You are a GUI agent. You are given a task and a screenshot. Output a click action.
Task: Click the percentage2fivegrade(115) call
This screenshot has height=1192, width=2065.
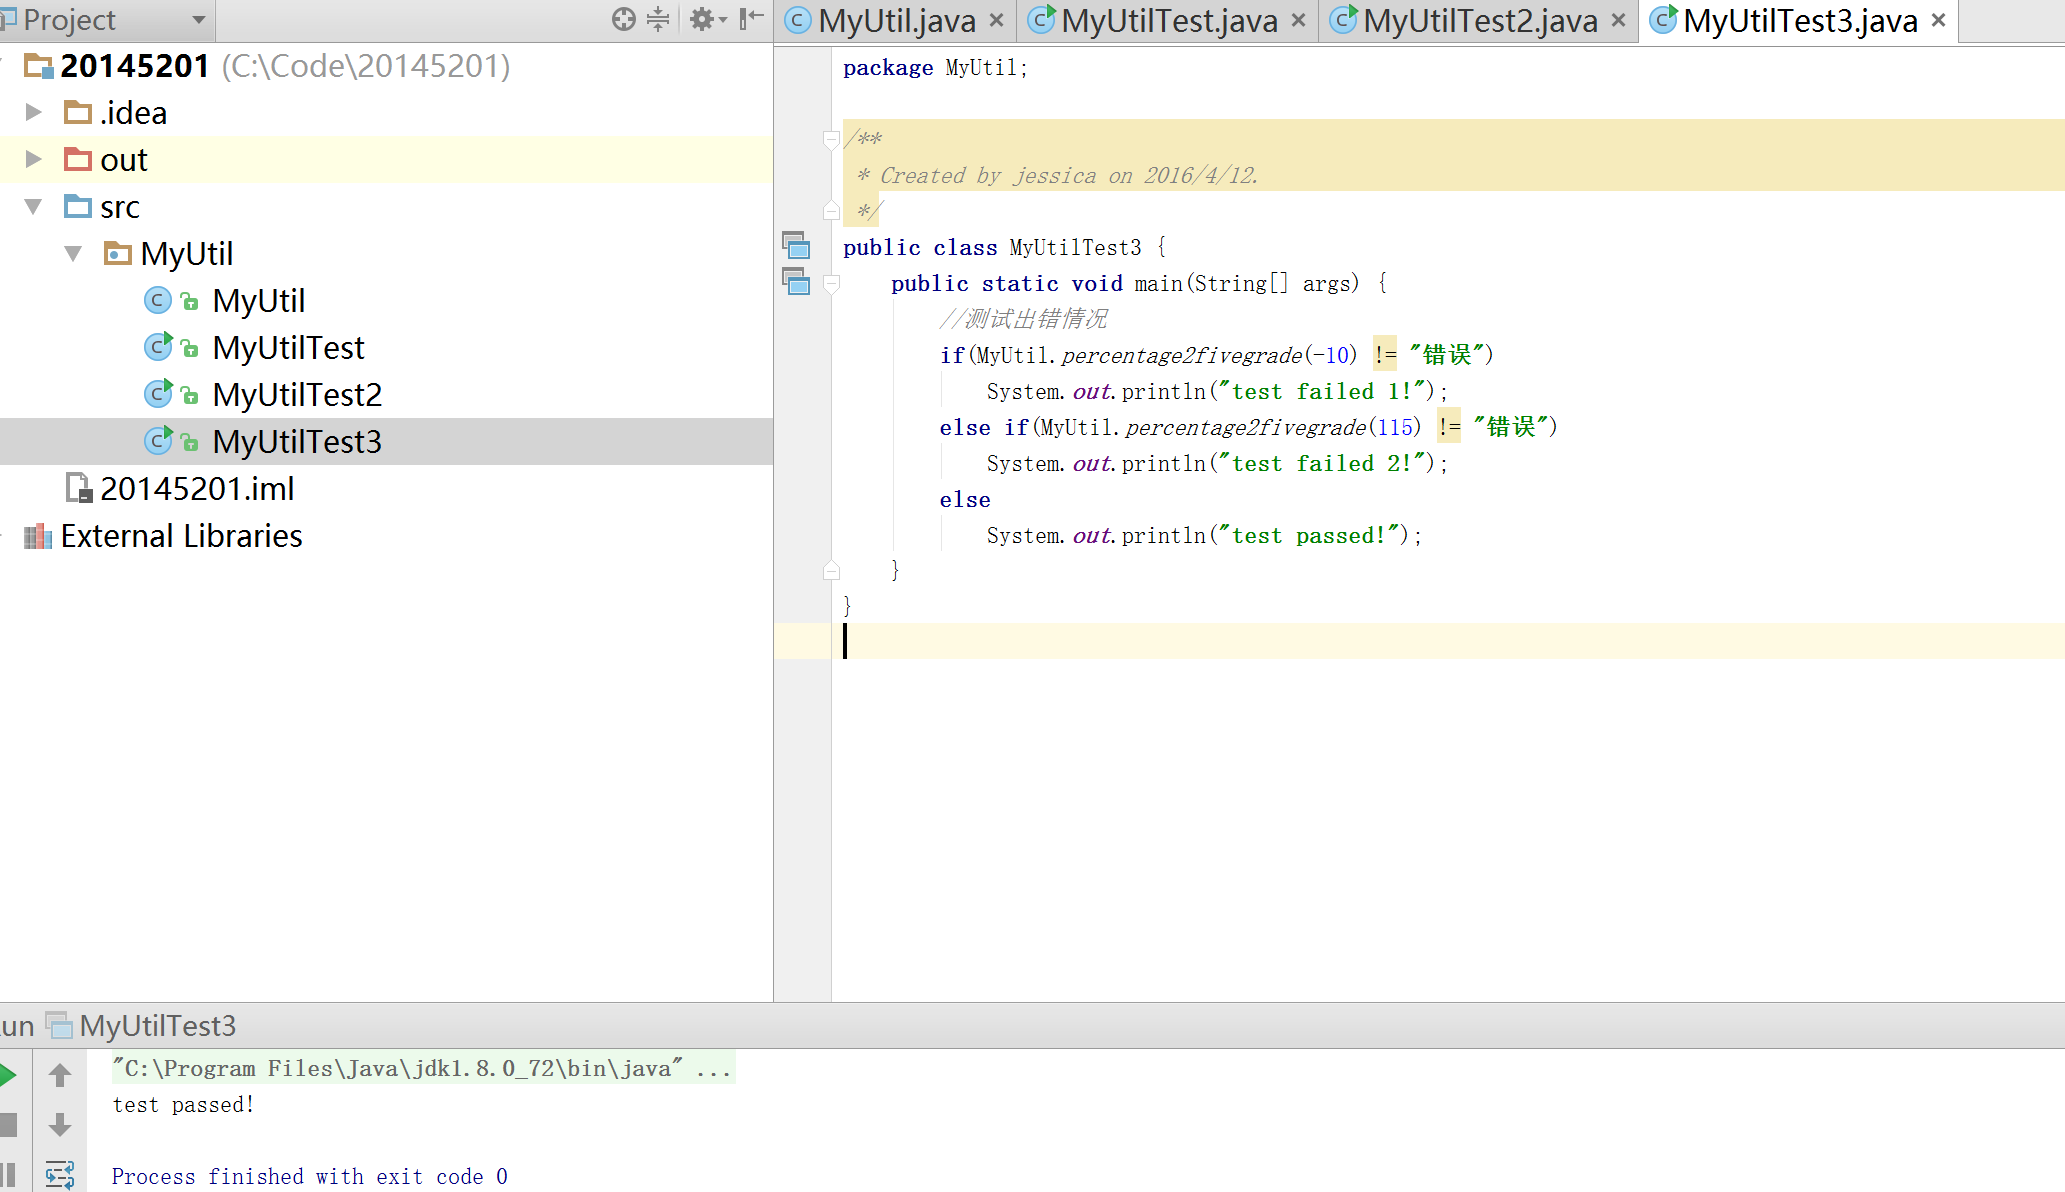click(1273, 428)
